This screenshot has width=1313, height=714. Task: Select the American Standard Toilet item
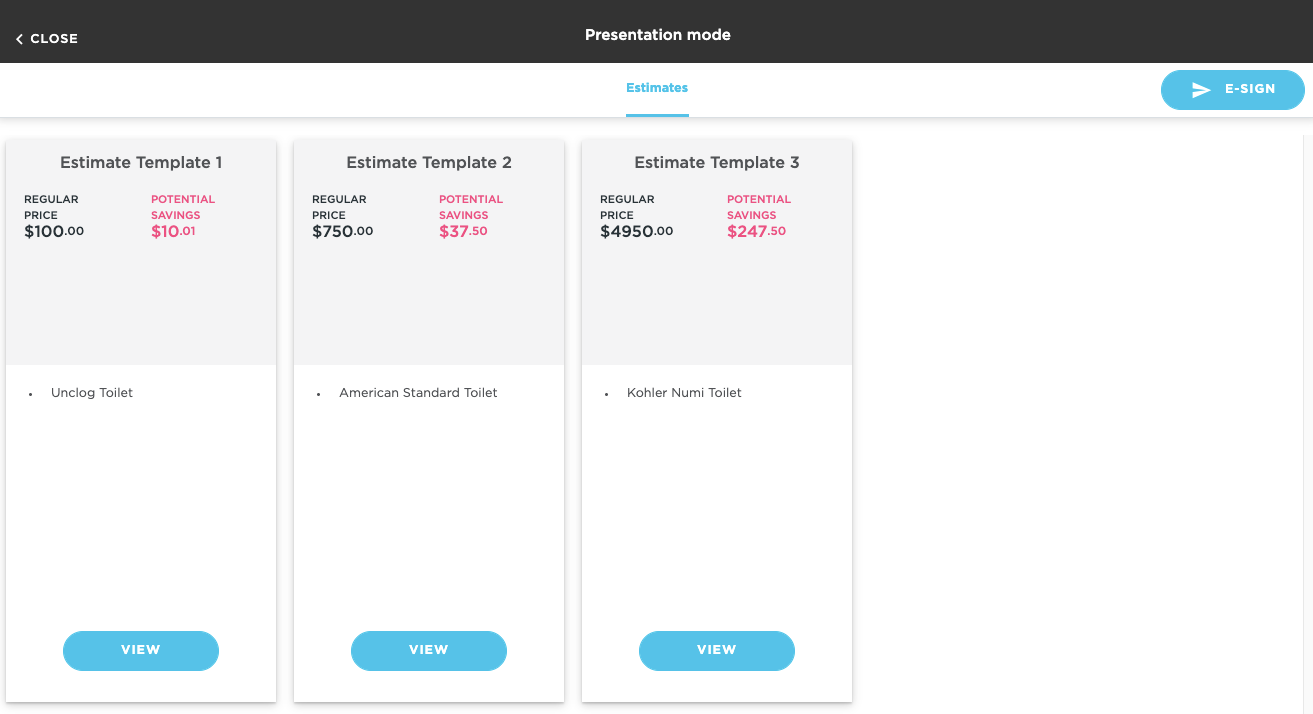(418, 392)
